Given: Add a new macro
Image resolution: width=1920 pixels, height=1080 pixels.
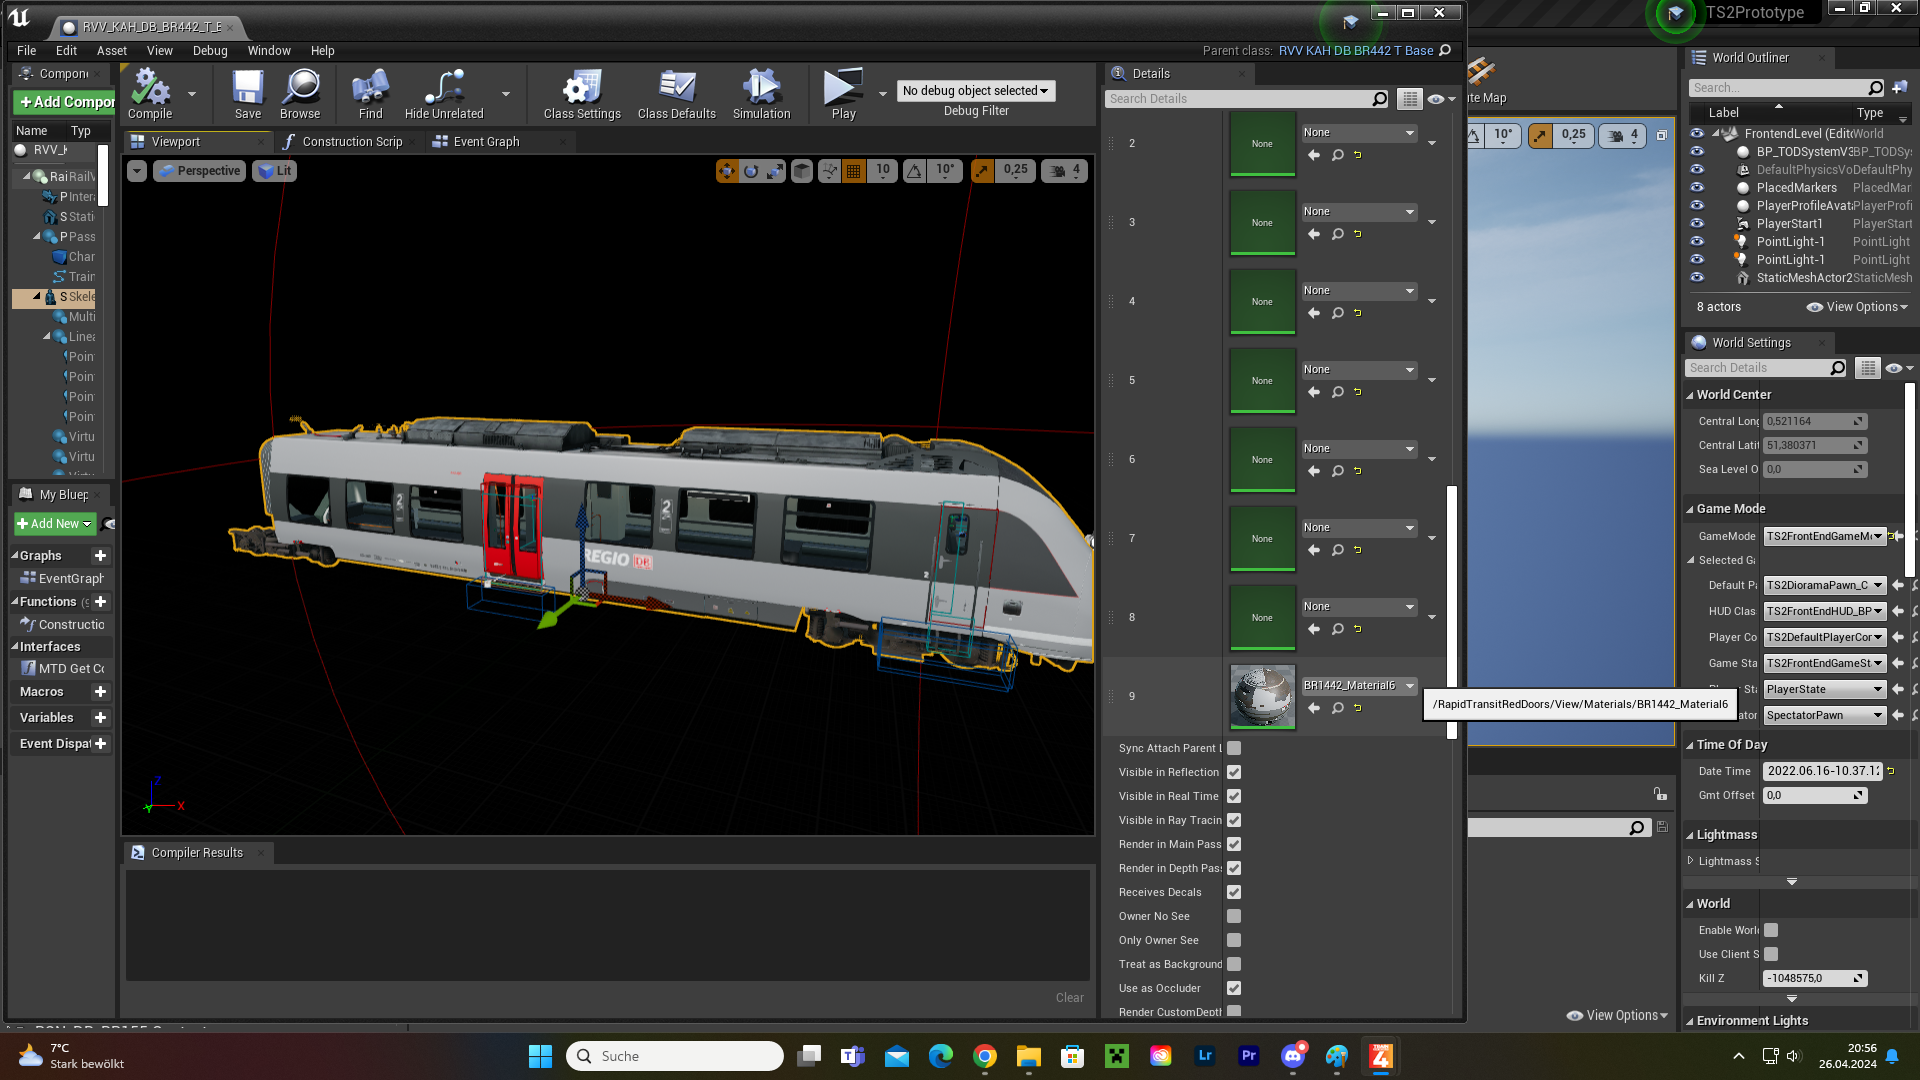Looking at the screenshot, I should (100, 692).
